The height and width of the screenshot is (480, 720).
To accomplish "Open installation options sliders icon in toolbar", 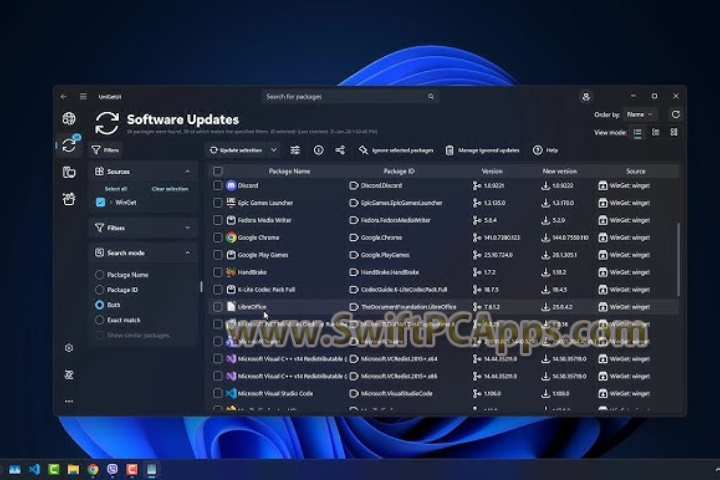I will 295,150.
